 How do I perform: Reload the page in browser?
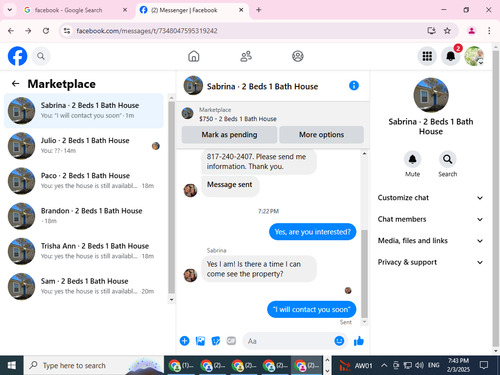click(x=46, y=31)
